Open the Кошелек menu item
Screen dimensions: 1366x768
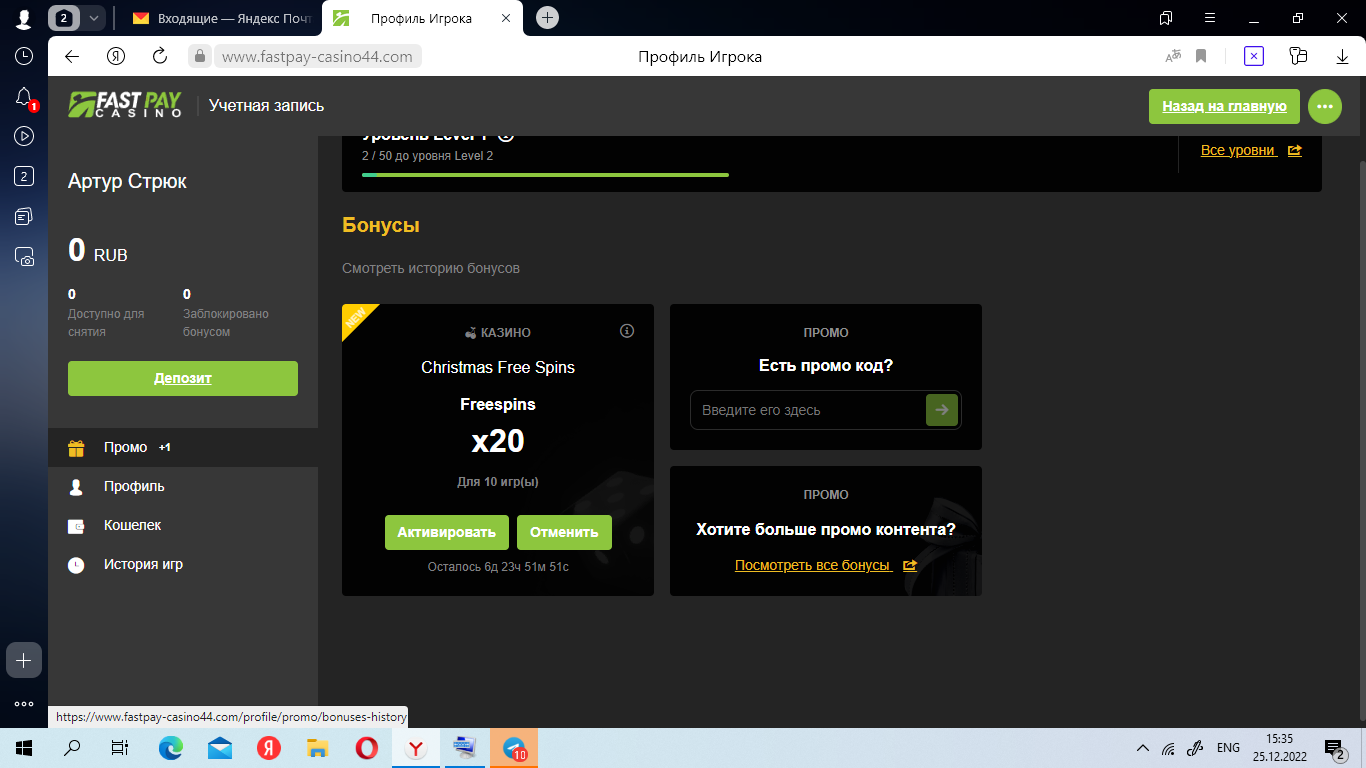[x=183, y=526]
